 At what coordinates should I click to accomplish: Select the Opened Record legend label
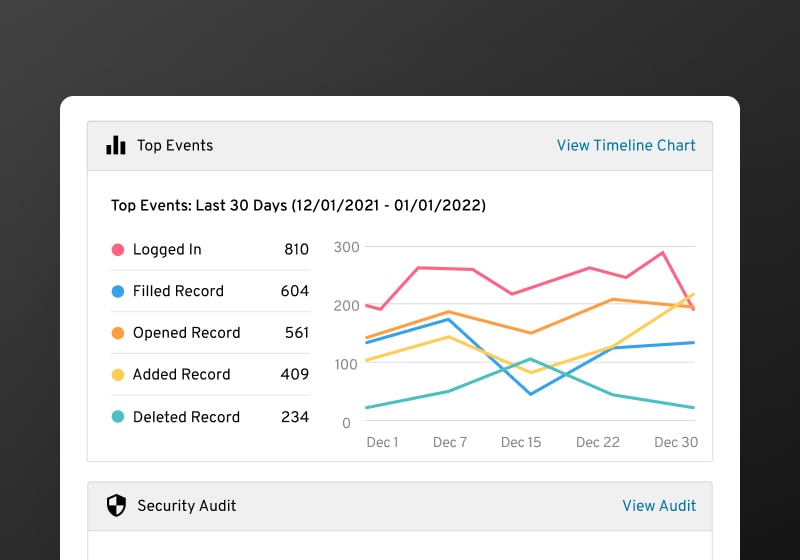coord(186,333)
